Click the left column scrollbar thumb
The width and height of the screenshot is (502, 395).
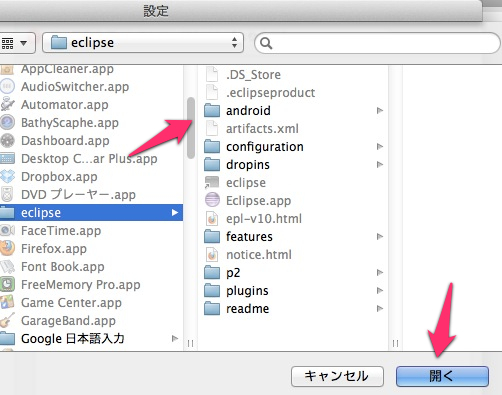(191, 128)
